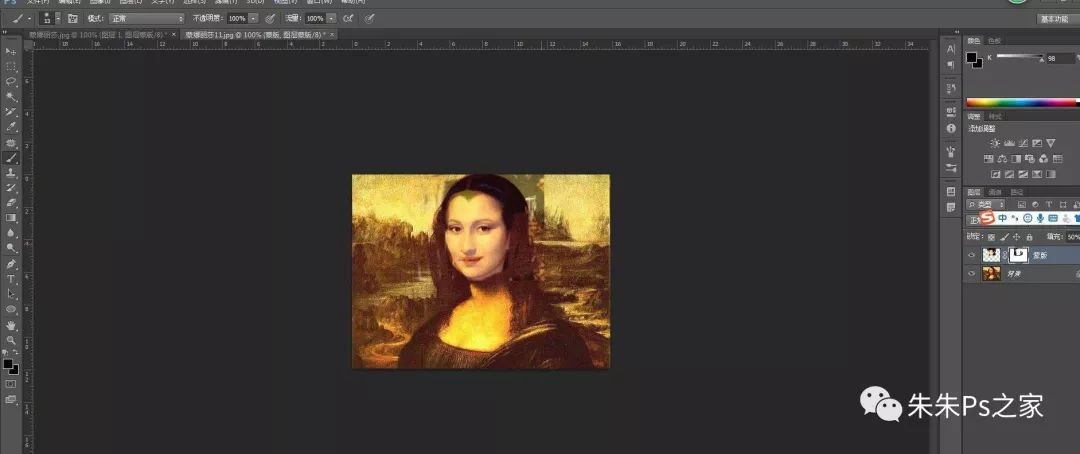This screenshot has width=1080, height=454.
Task: Select the Healing Brush tool
Action: (11, 143)
